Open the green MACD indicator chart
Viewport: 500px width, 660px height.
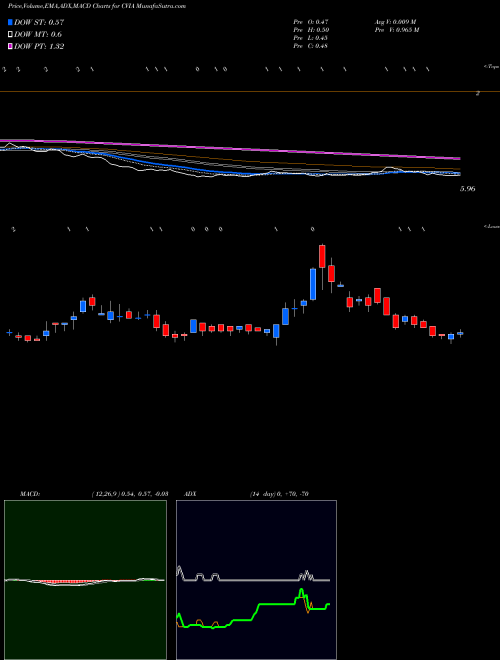tap(85, 580)
